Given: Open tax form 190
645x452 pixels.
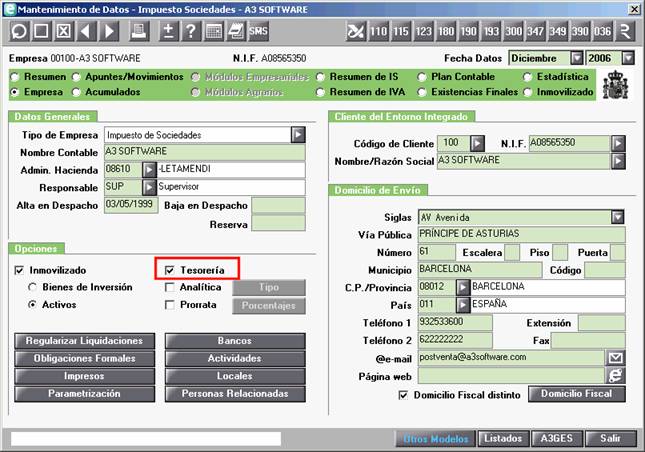Looking at the screenshot, I should [x=468, y=31].
